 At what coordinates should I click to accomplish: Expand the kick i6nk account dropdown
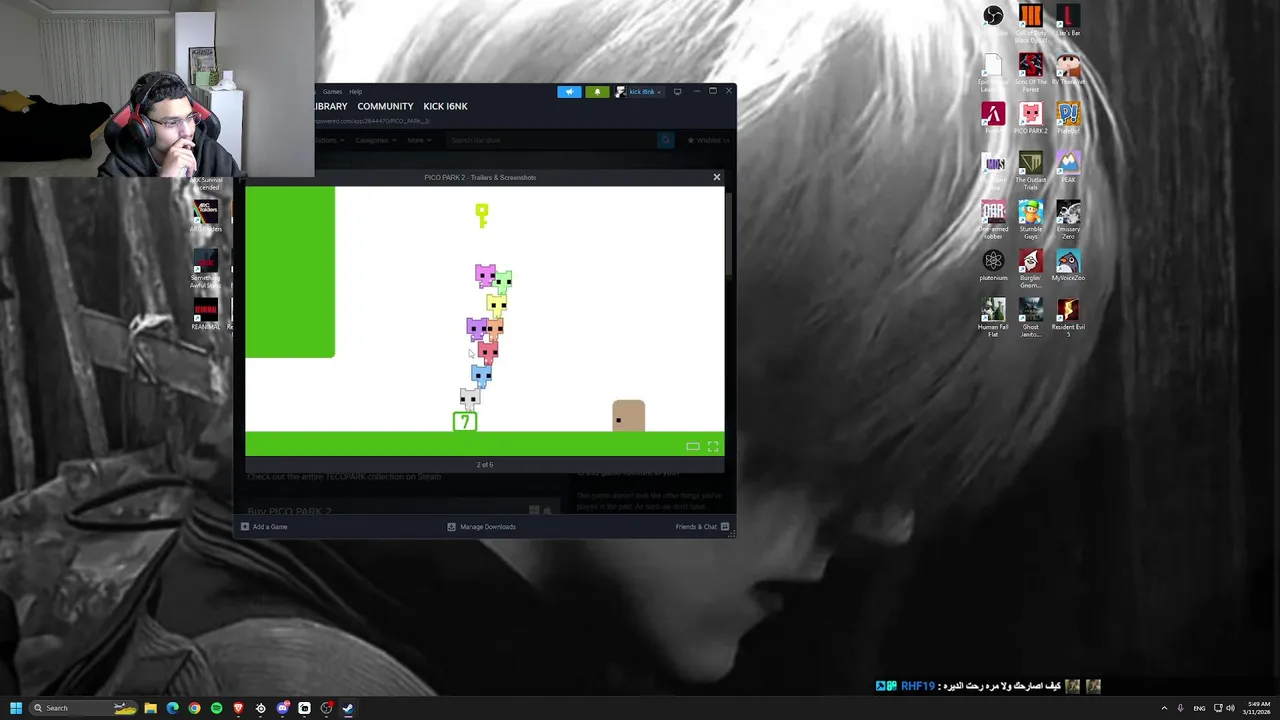[639, 92]
